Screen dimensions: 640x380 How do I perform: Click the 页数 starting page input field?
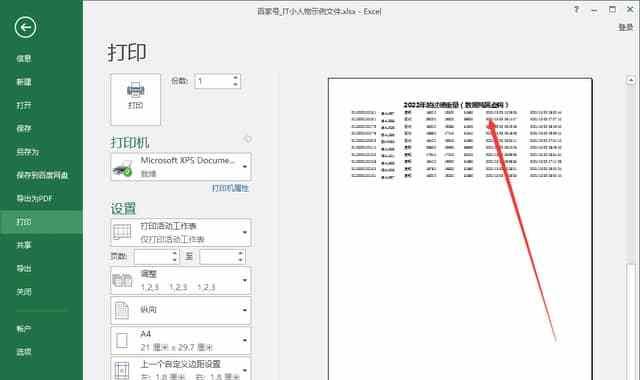[x=152, y=257]
